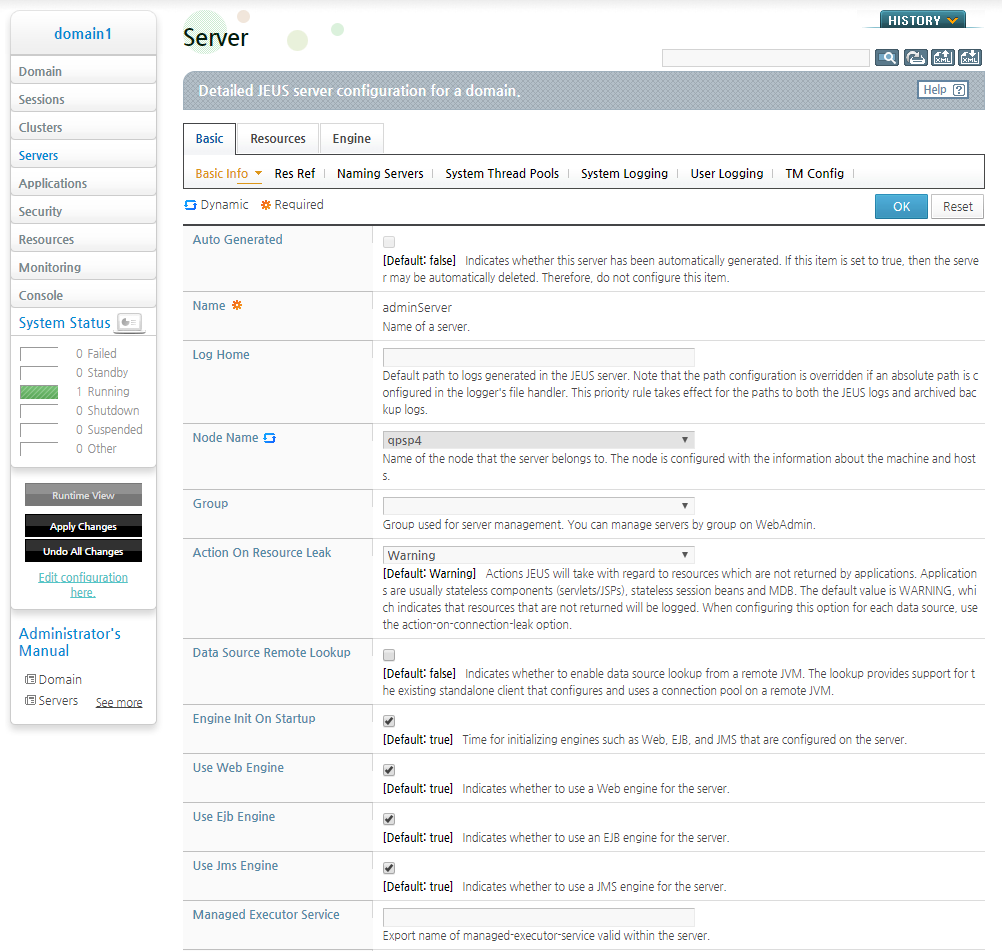Open the TM Config sub-tab
This screenshot has height=951, width=1002.
(x=814, y=173)
